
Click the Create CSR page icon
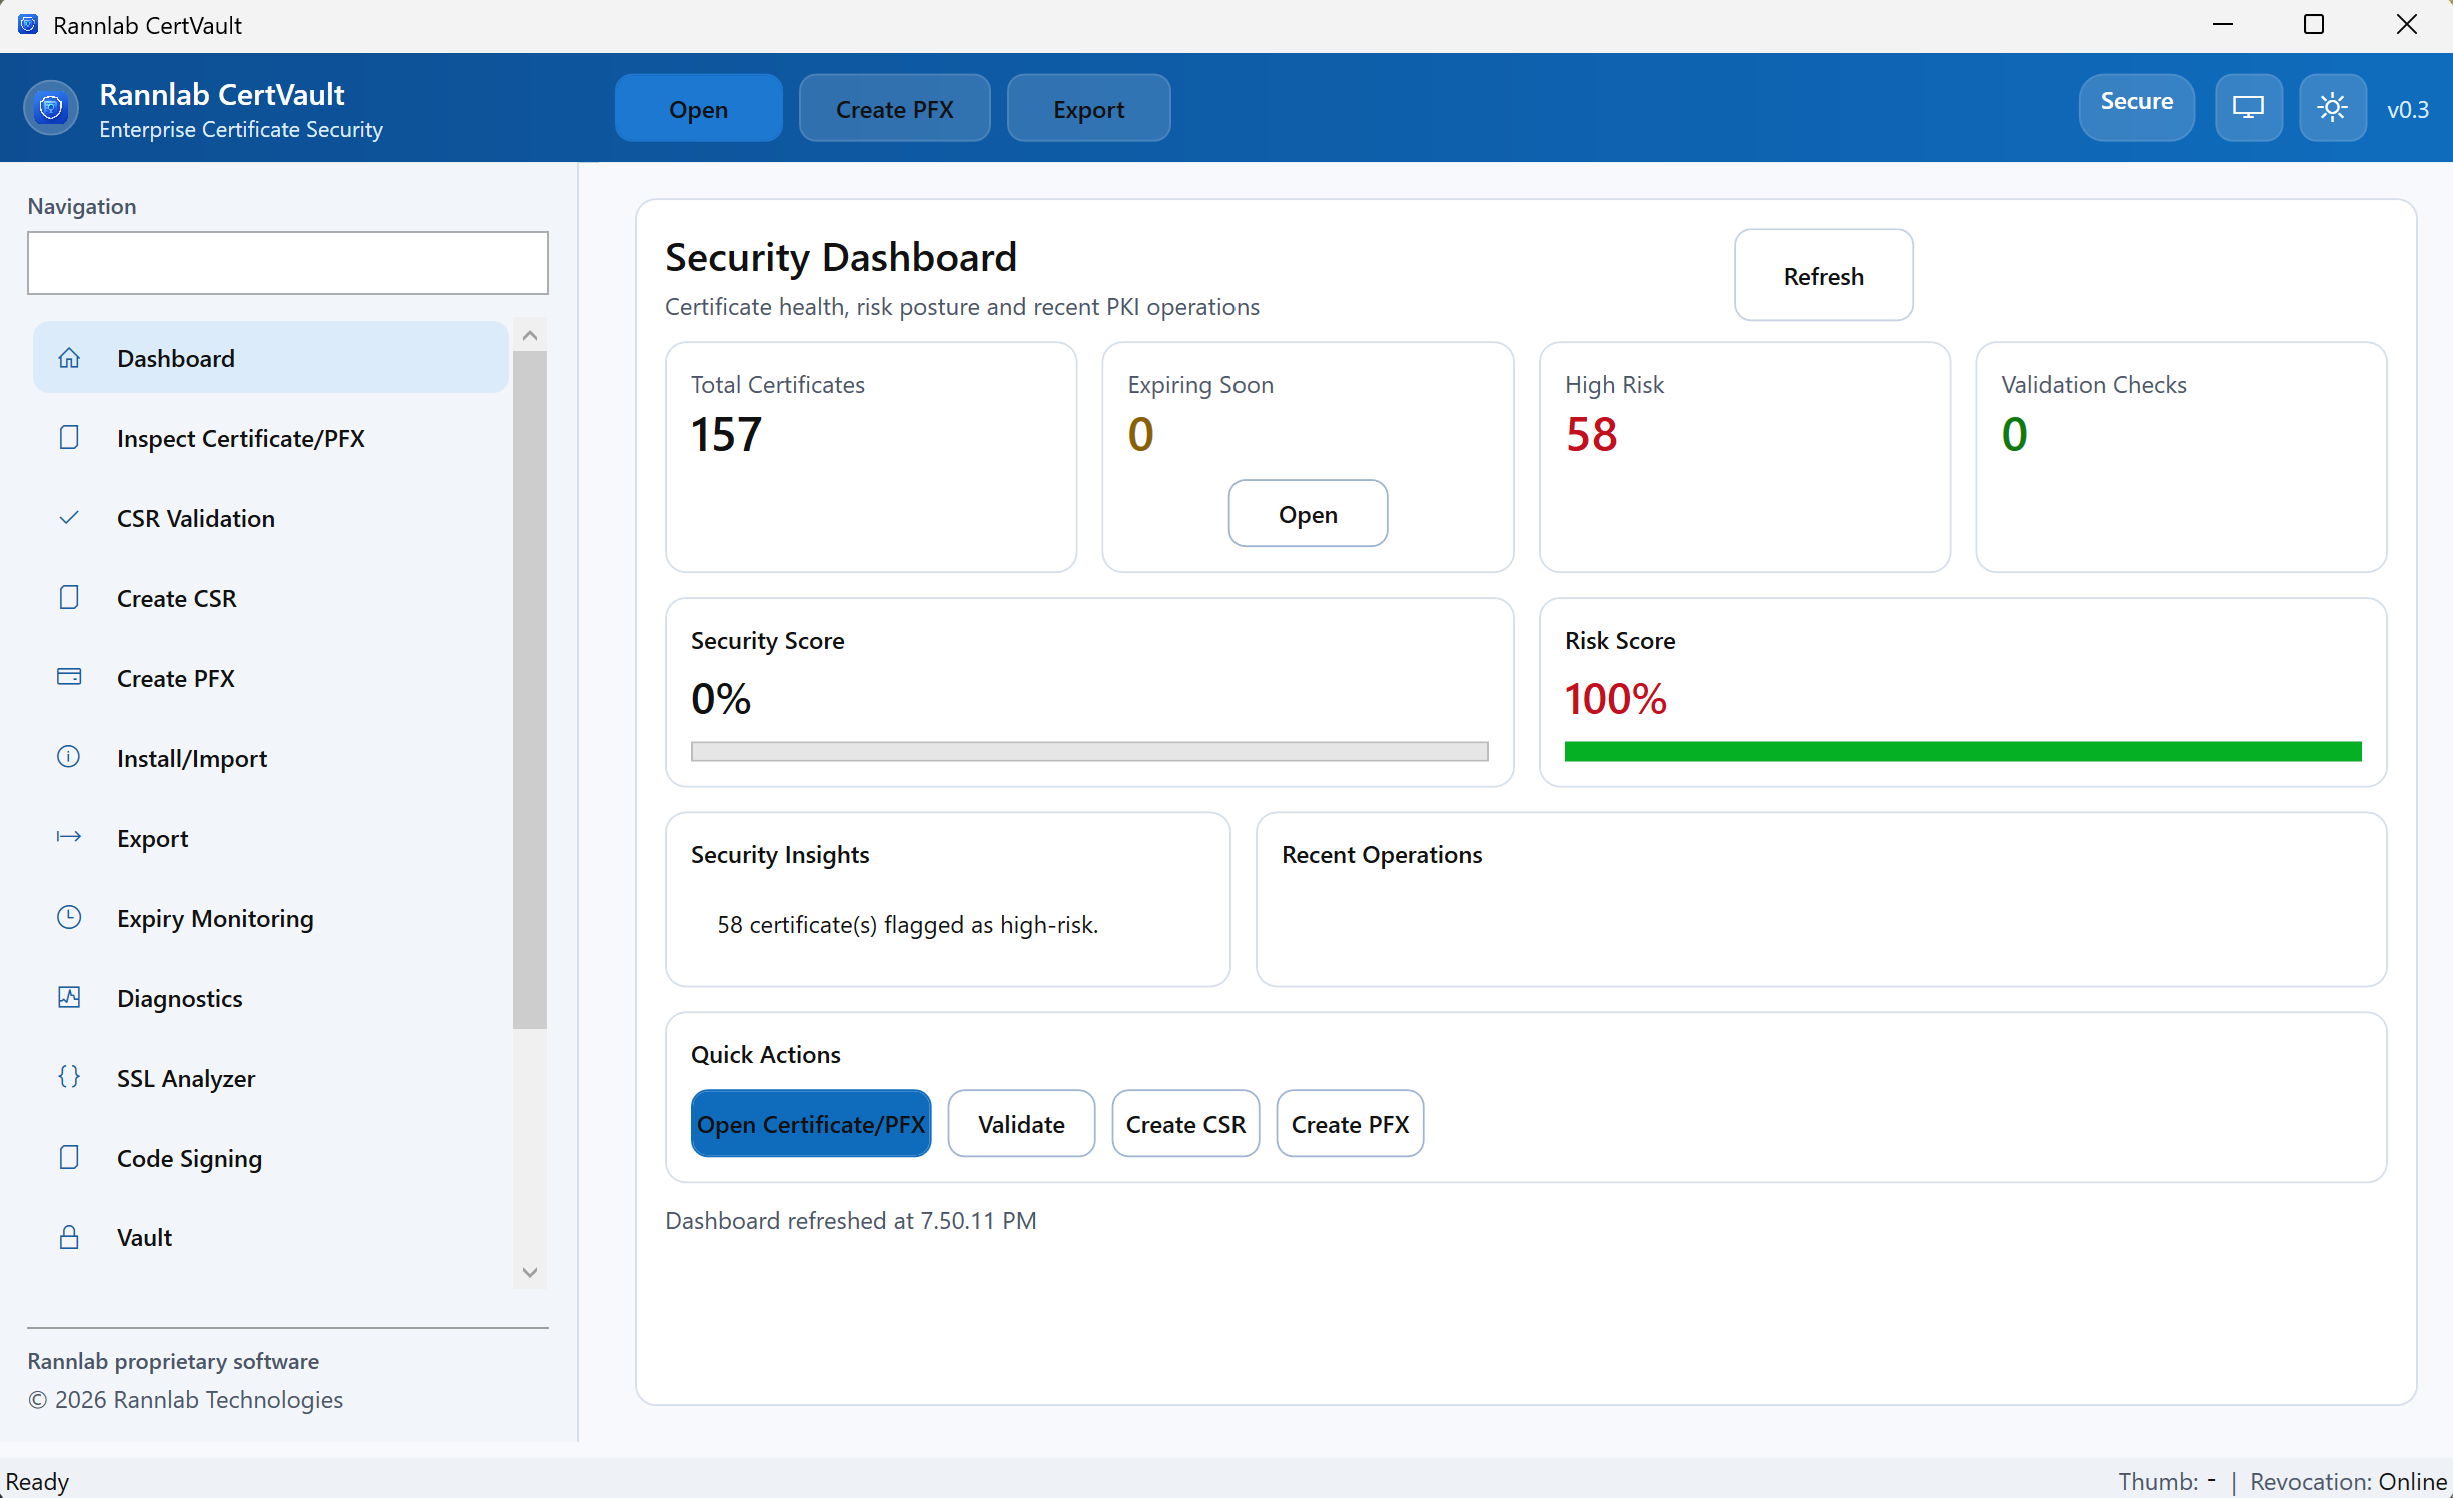(69, 598)
